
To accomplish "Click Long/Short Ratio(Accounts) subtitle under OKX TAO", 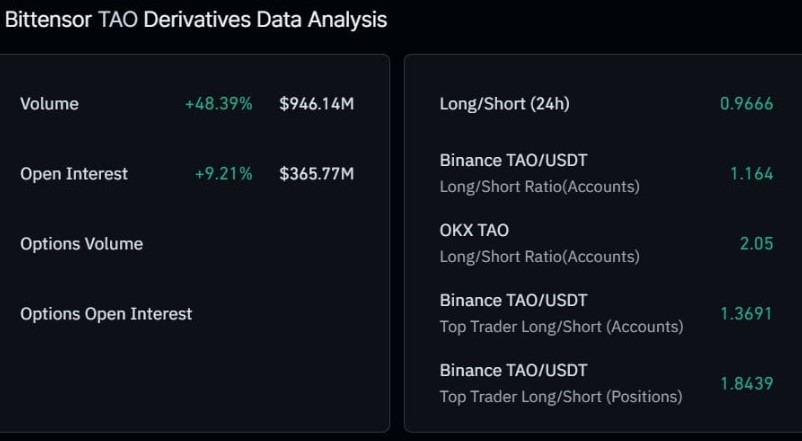I will tap(540, 256).
